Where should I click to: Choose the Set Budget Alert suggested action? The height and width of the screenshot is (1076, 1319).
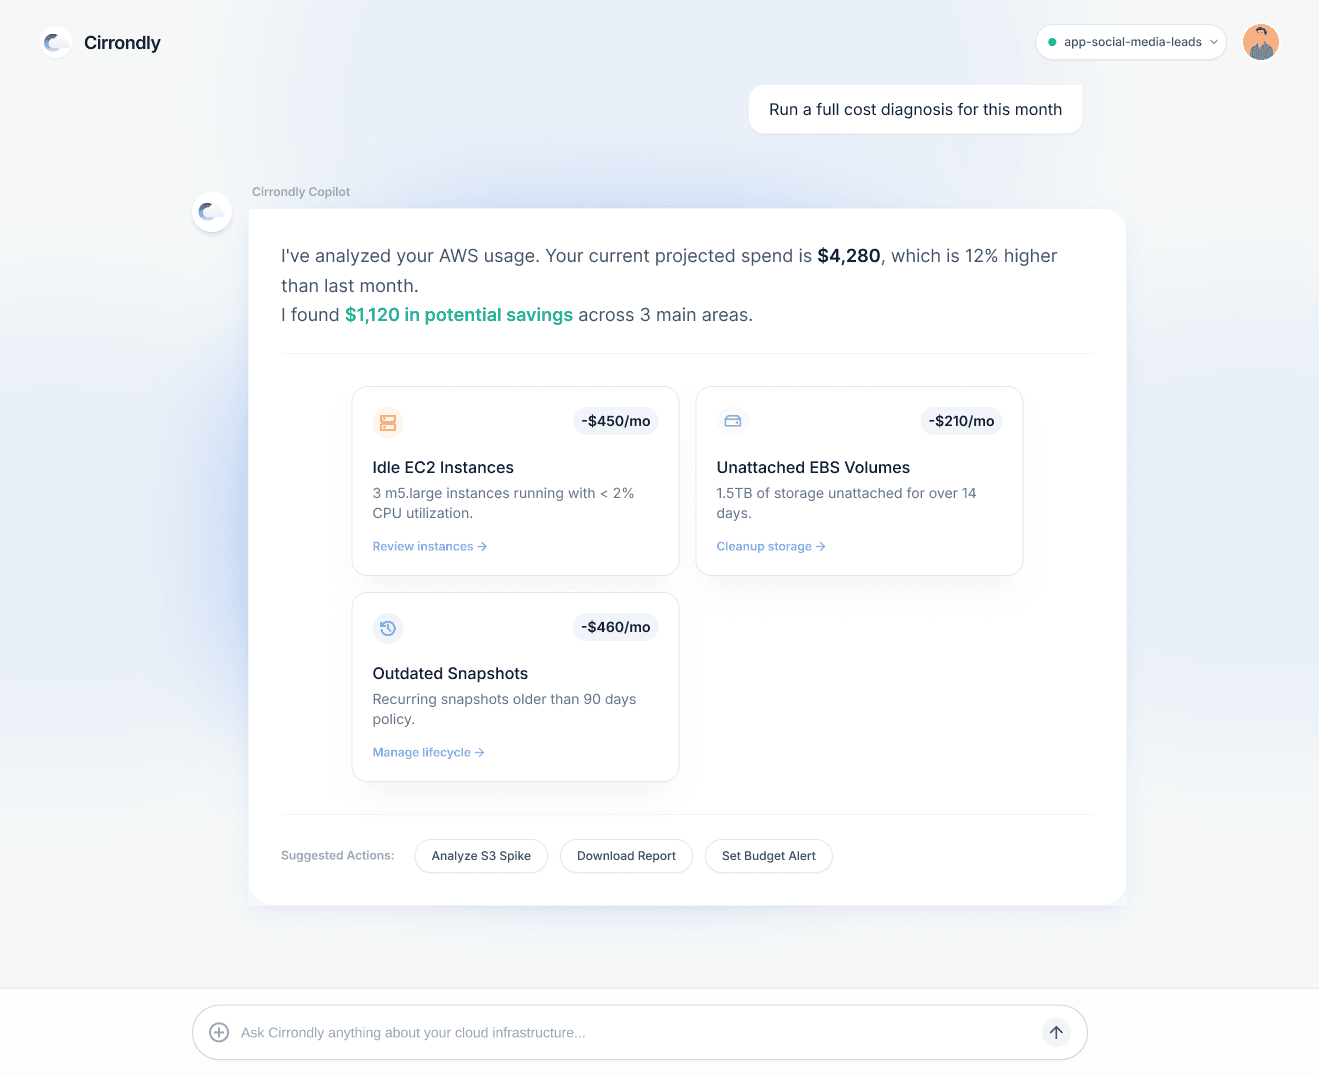pyautogui.click(x=768, y=856)
